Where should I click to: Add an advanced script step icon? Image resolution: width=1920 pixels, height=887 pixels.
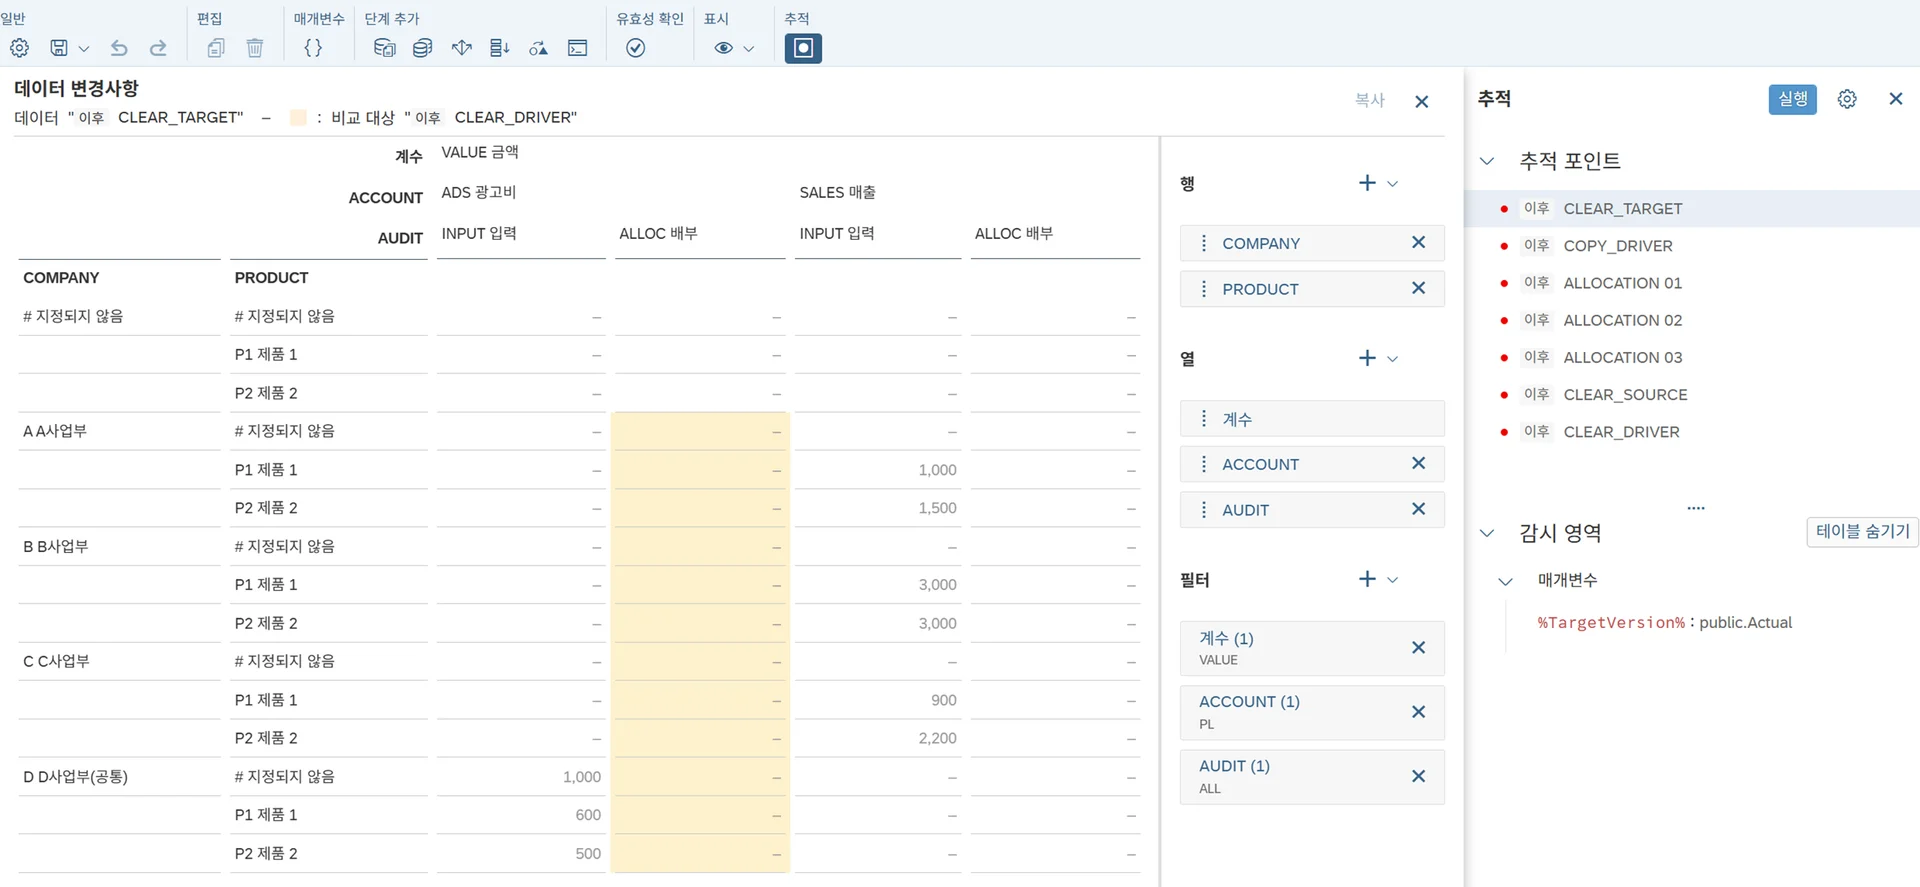[577, 48]
